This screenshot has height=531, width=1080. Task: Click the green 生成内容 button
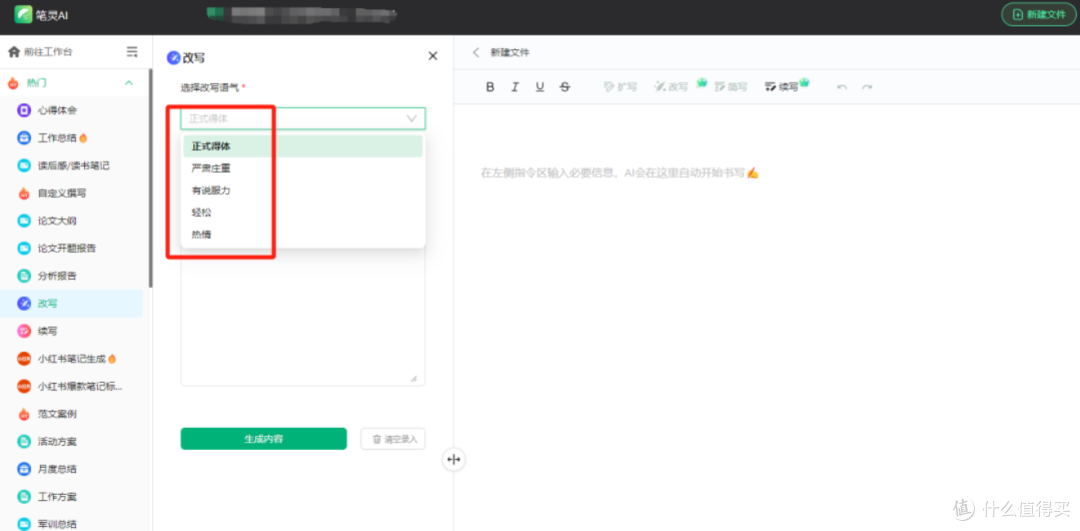point(263,439)
